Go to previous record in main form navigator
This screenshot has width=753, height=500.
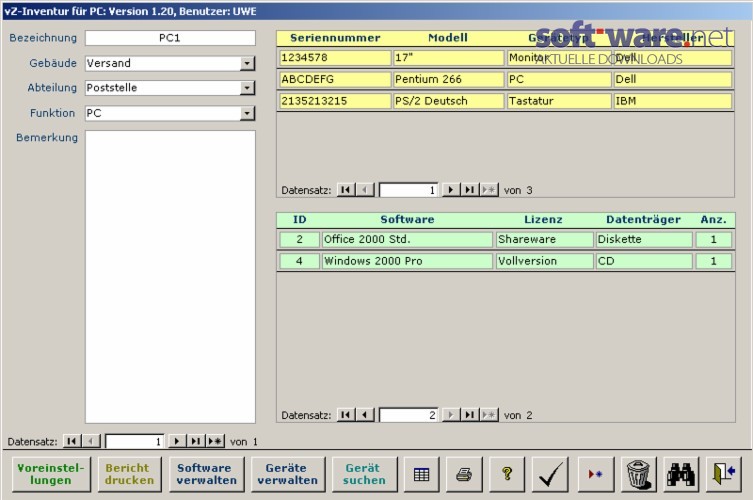coord(91,441)
